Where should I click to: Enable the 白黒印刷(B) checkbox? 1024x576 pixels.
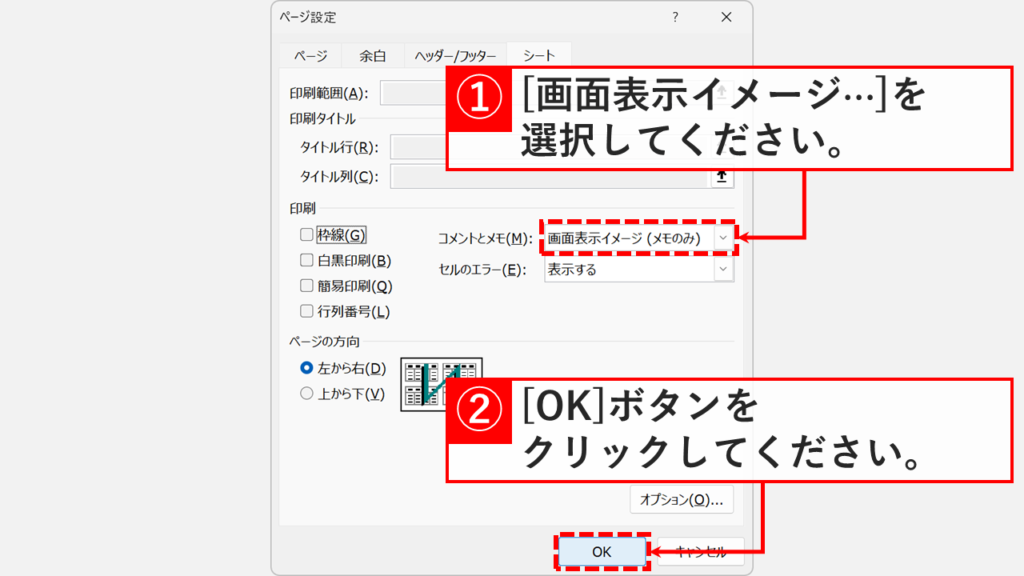[x=306, y=260]
